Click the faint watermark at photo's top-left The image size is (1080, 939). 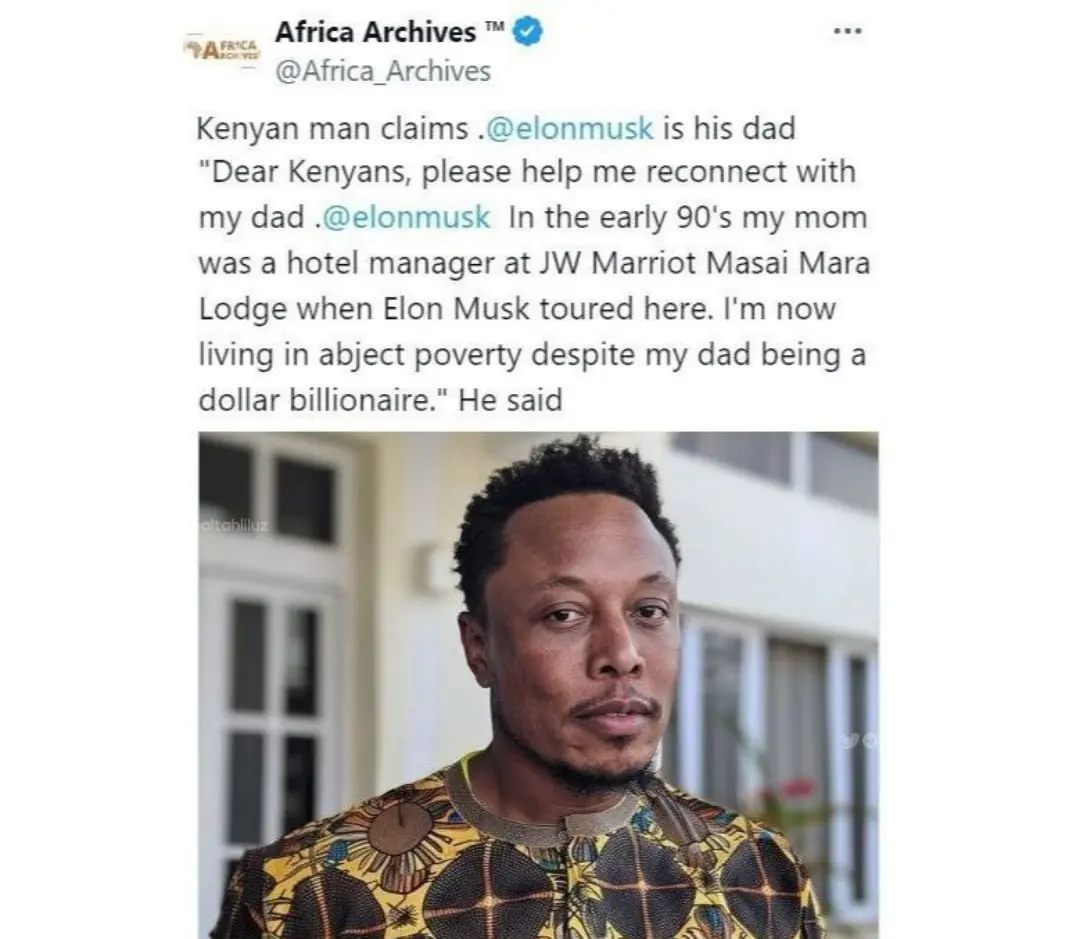[234, 525]
